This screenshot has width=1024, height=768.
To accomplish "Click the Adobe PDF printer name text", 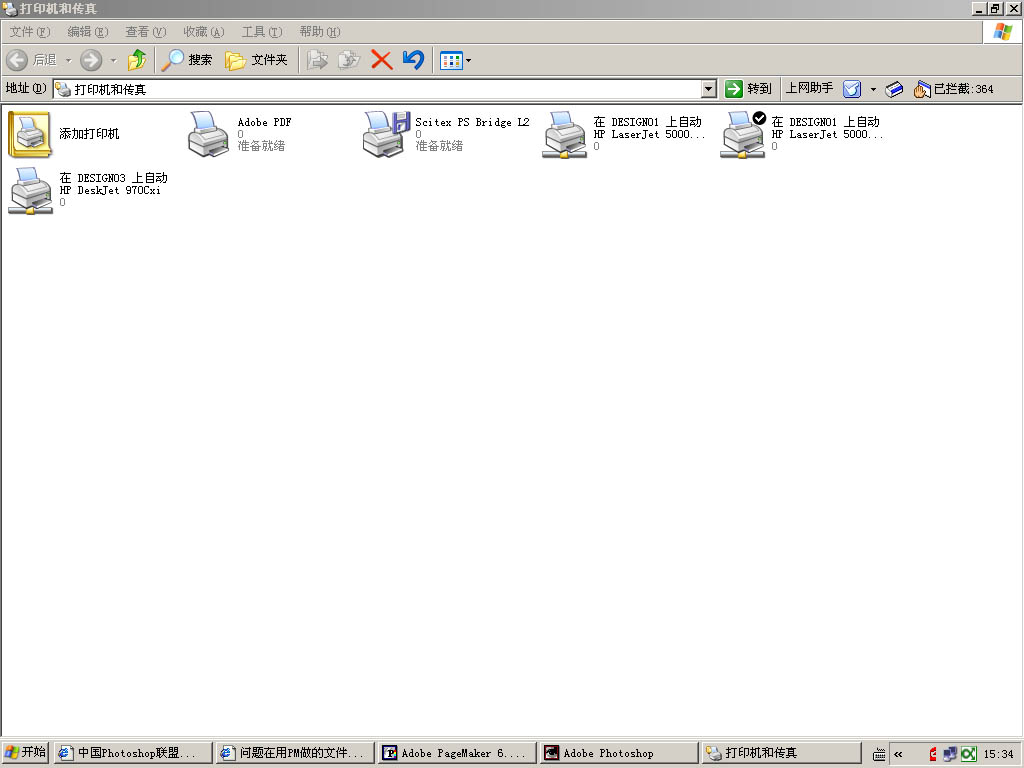I will [264, 122].
